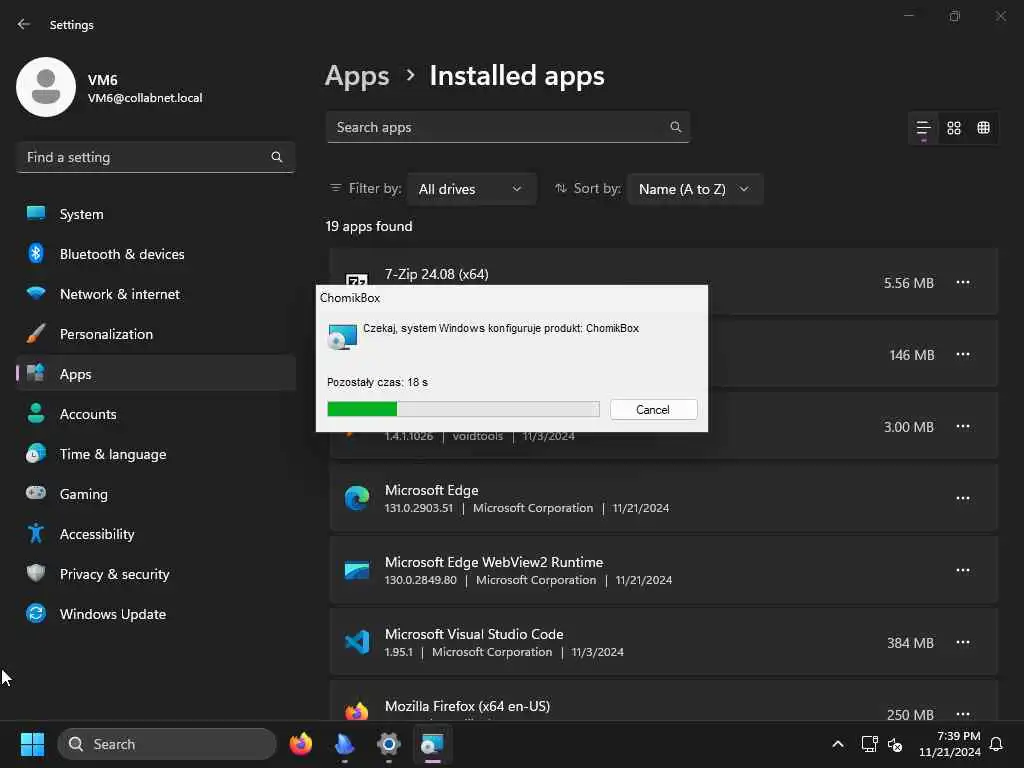Open the Windows Start menu
Viewport: 1024px width, 768px height.
point(32,744)
